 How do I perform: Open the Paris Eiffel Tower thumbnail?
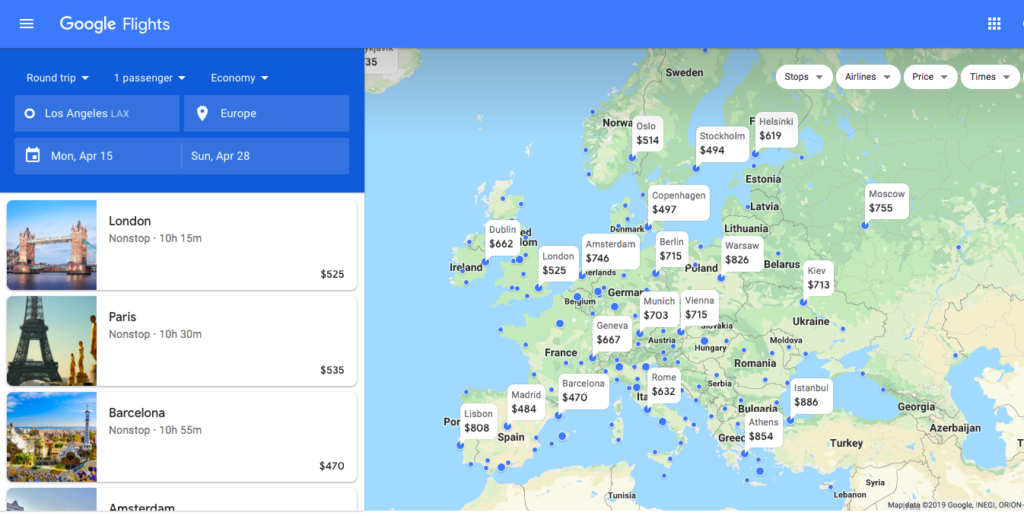click(52, 341)
